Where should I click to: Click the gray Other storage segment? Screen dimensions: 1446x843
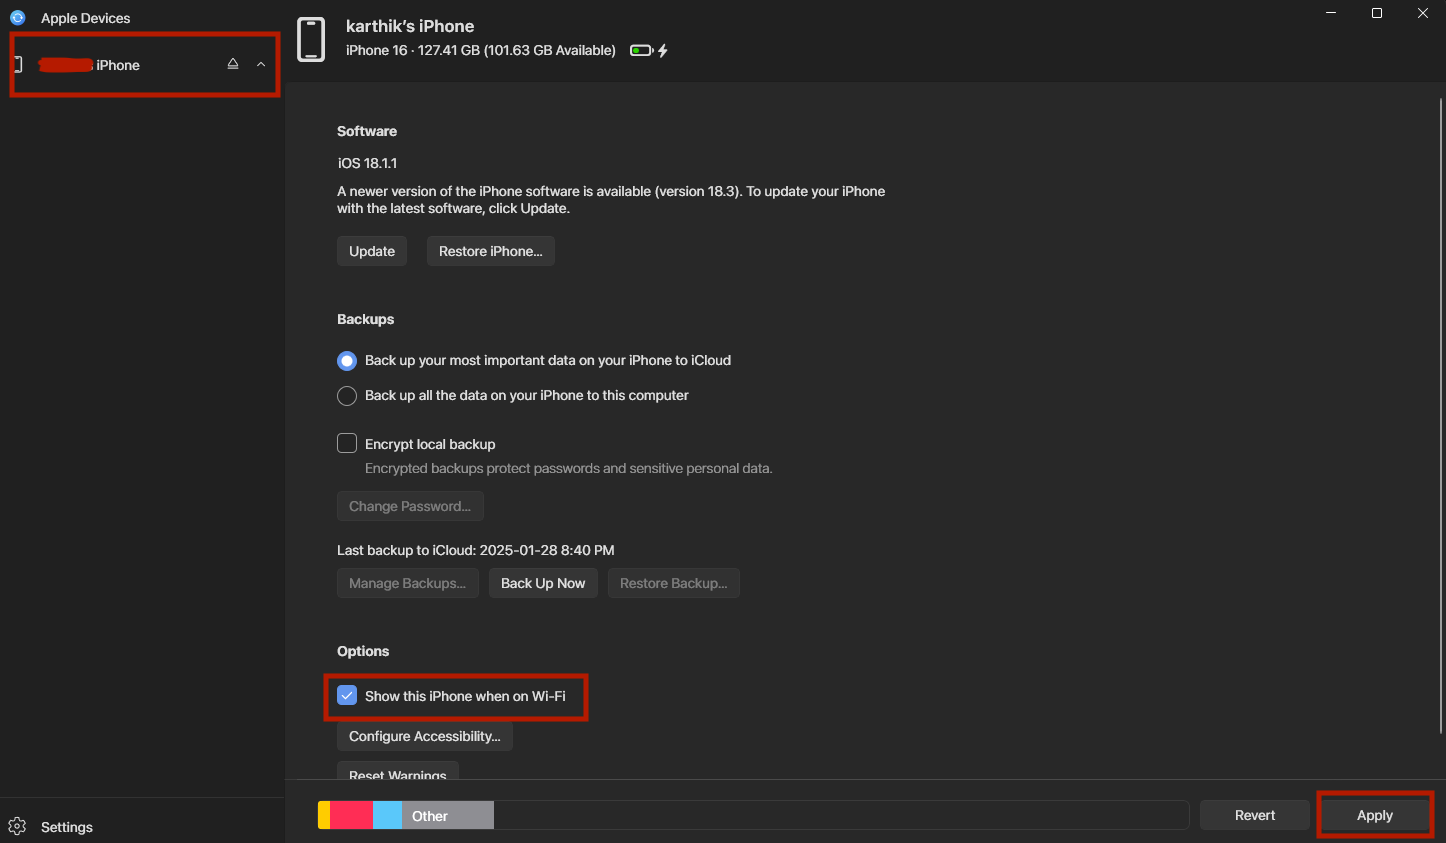pos(448,815)
